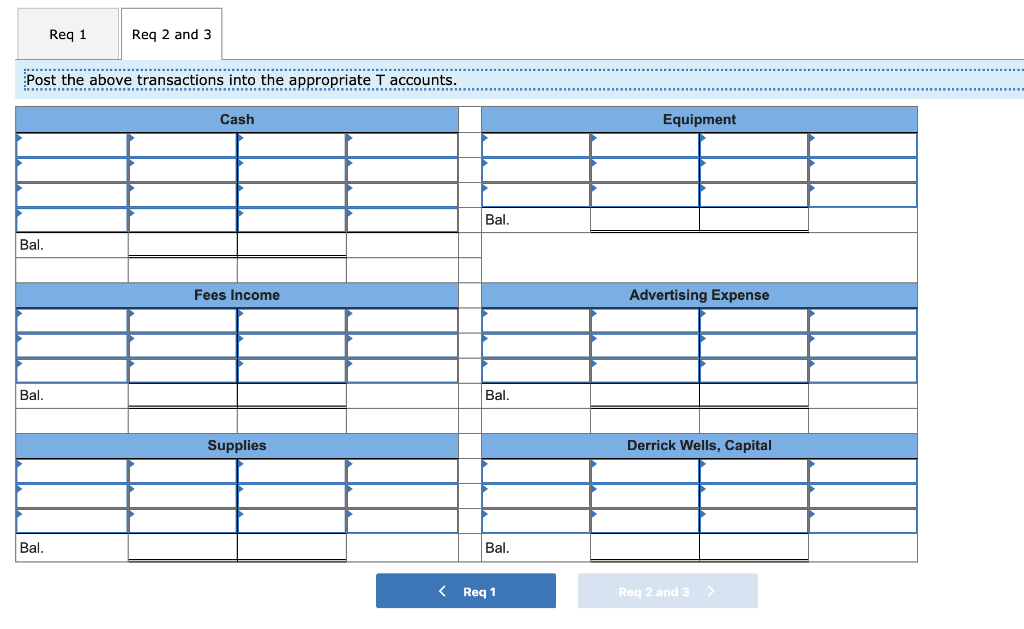Open first row, first dropdown cell under Cash
This screenshot has height=629, width=1024.
(x=72, y=145)
